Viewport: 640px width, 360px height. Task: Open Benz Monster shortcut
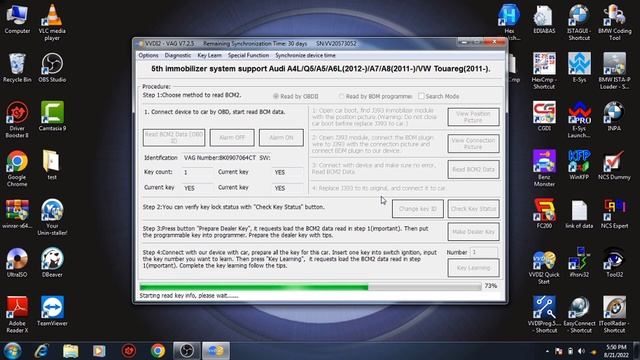pyautogui.click(x=544, y=169)
